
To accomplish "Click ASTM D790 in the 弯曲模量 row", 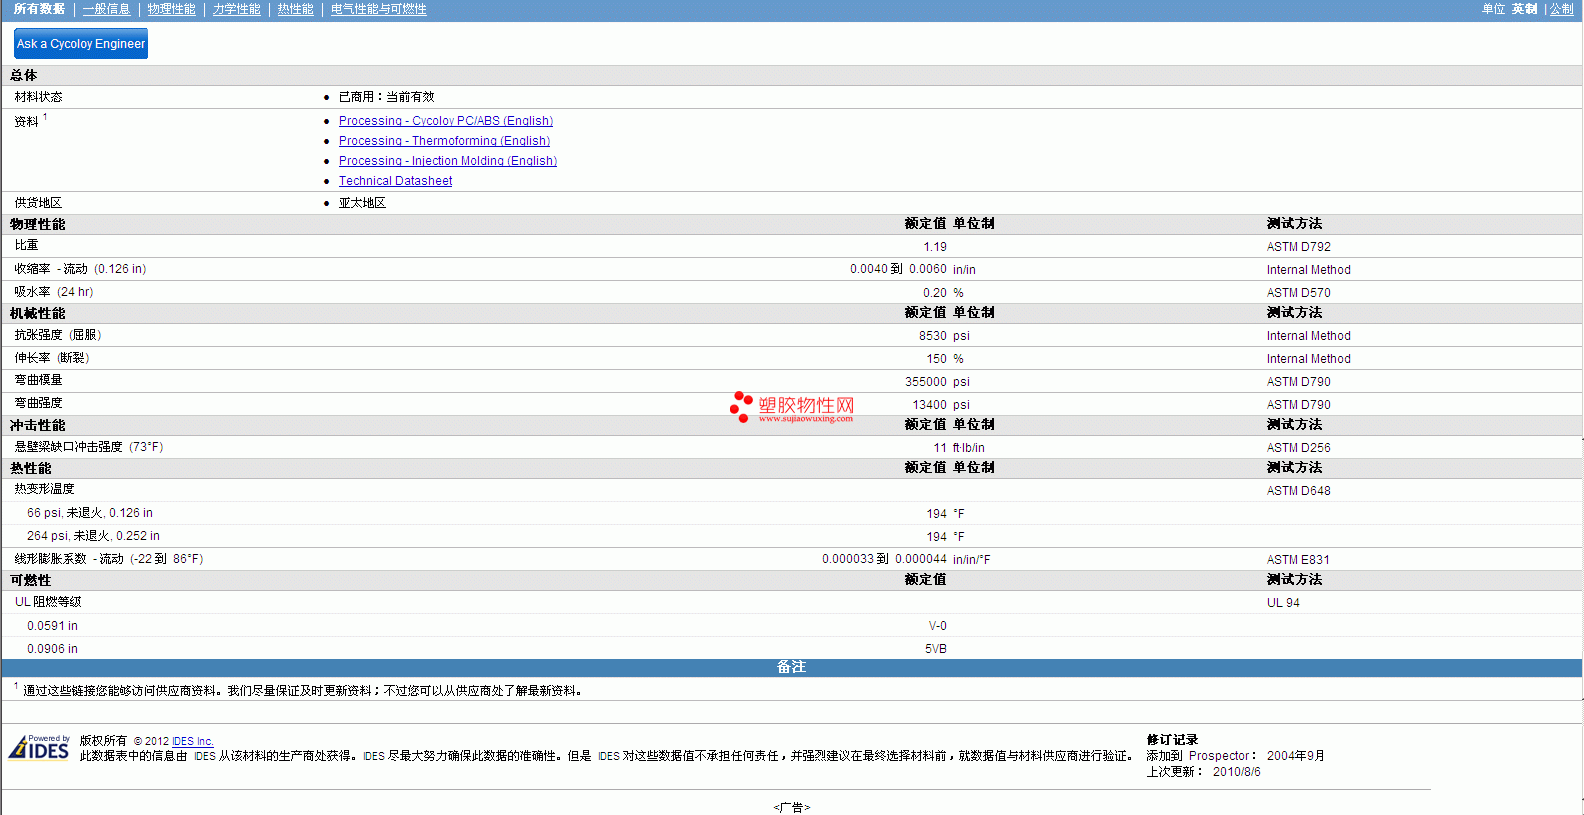I will (x=1299, y=382).
